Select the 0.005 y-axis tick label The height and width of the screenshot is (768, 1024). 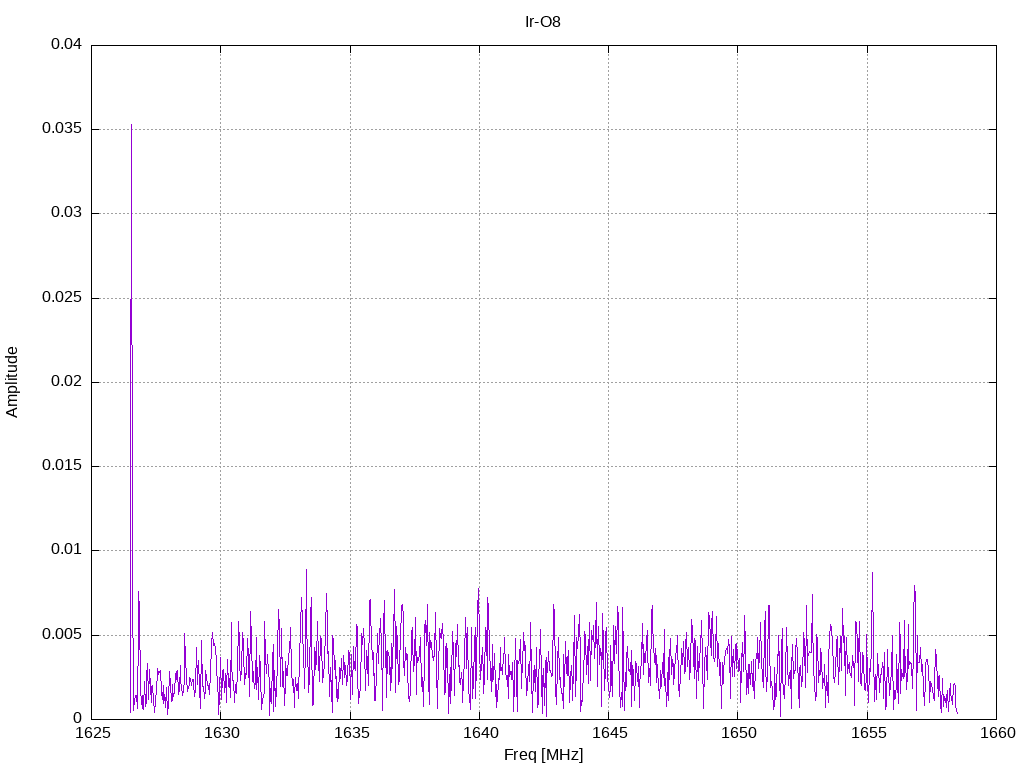pos(62,635)
